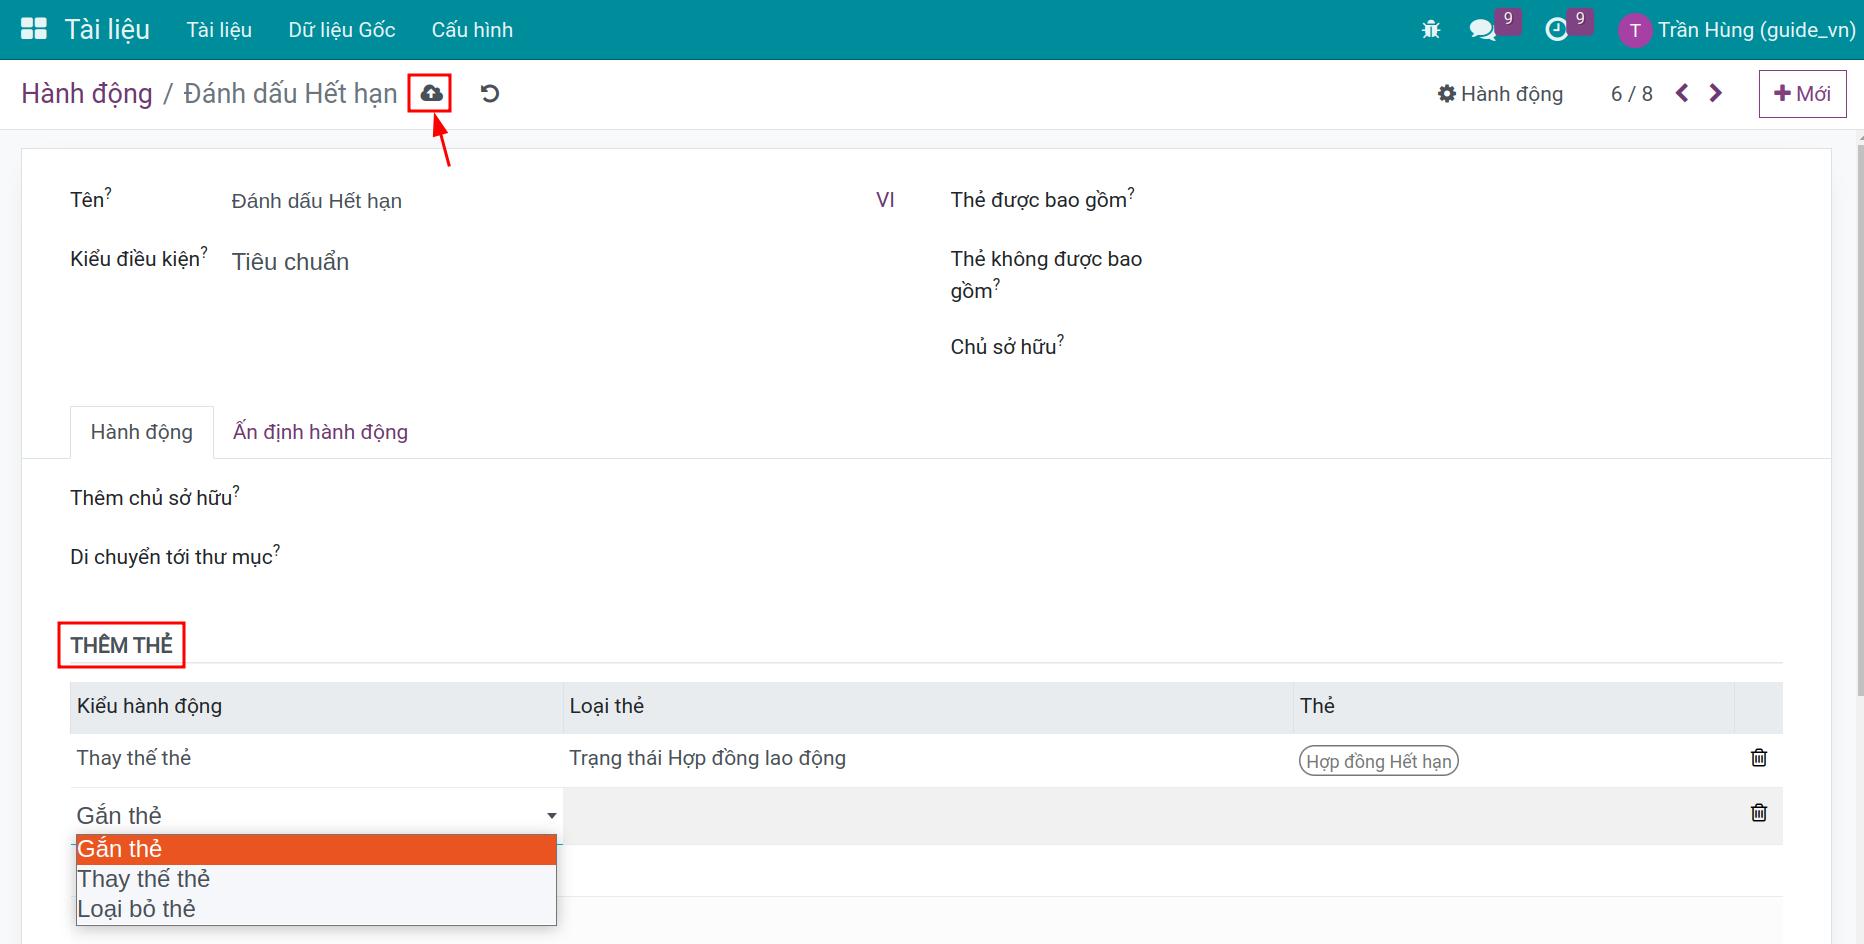The width and height of the screenshot is (1864, 944).
Task: Delete the 'Gắn thẻ' row with trash icon
Action: tap(1759, 812)
